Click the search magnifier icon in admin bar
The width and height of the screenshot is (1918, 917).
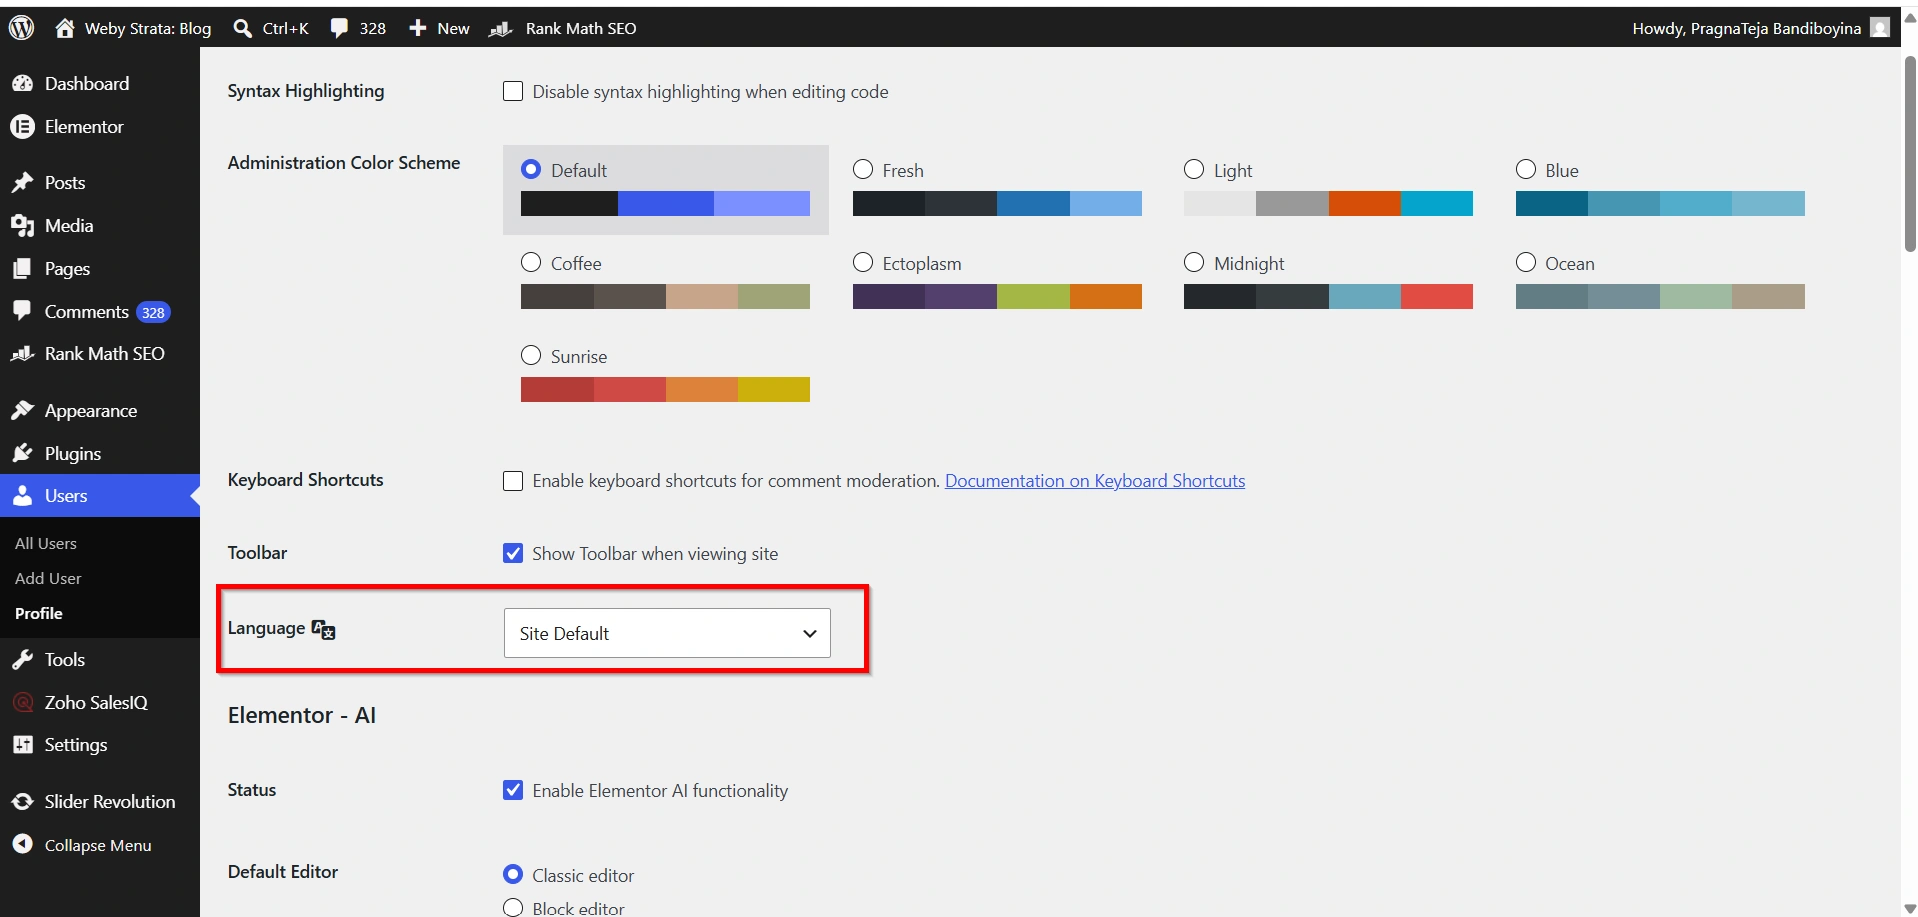coord(242,28)
